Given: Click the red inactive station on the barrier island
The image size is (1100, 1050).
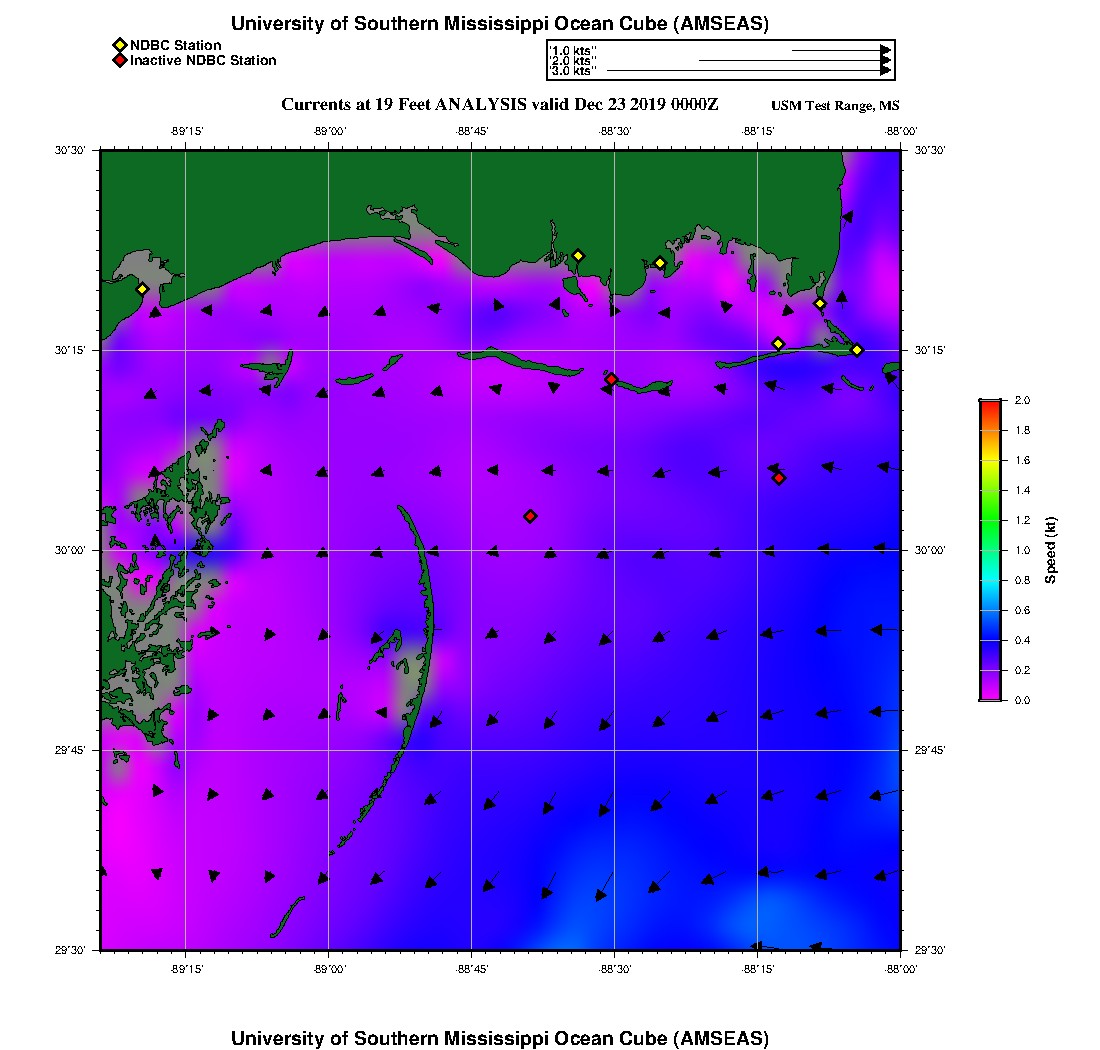Looking at the screenshot, I should point(611,379).
